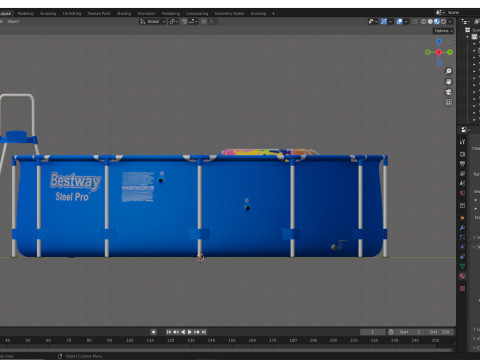Toggle auto keying record button
This screenshot has width=480, height=360.
[x=153, y=332]
